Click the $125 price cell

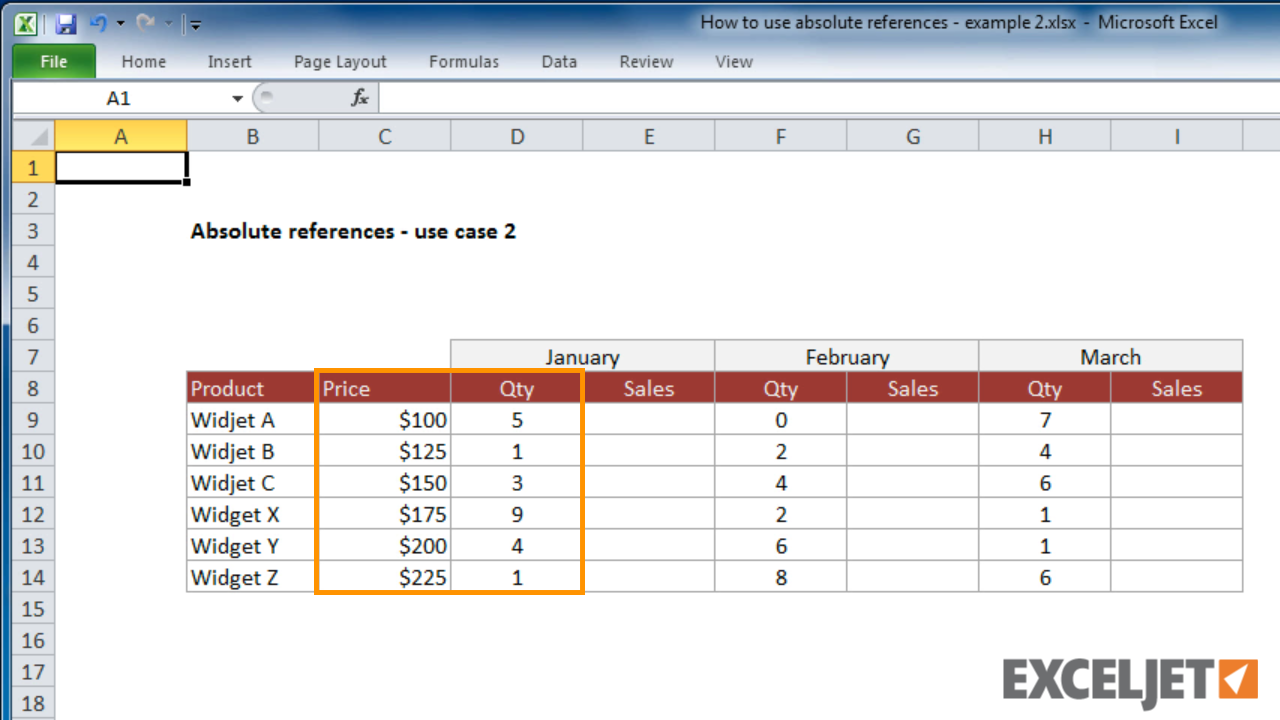point(385,451)
